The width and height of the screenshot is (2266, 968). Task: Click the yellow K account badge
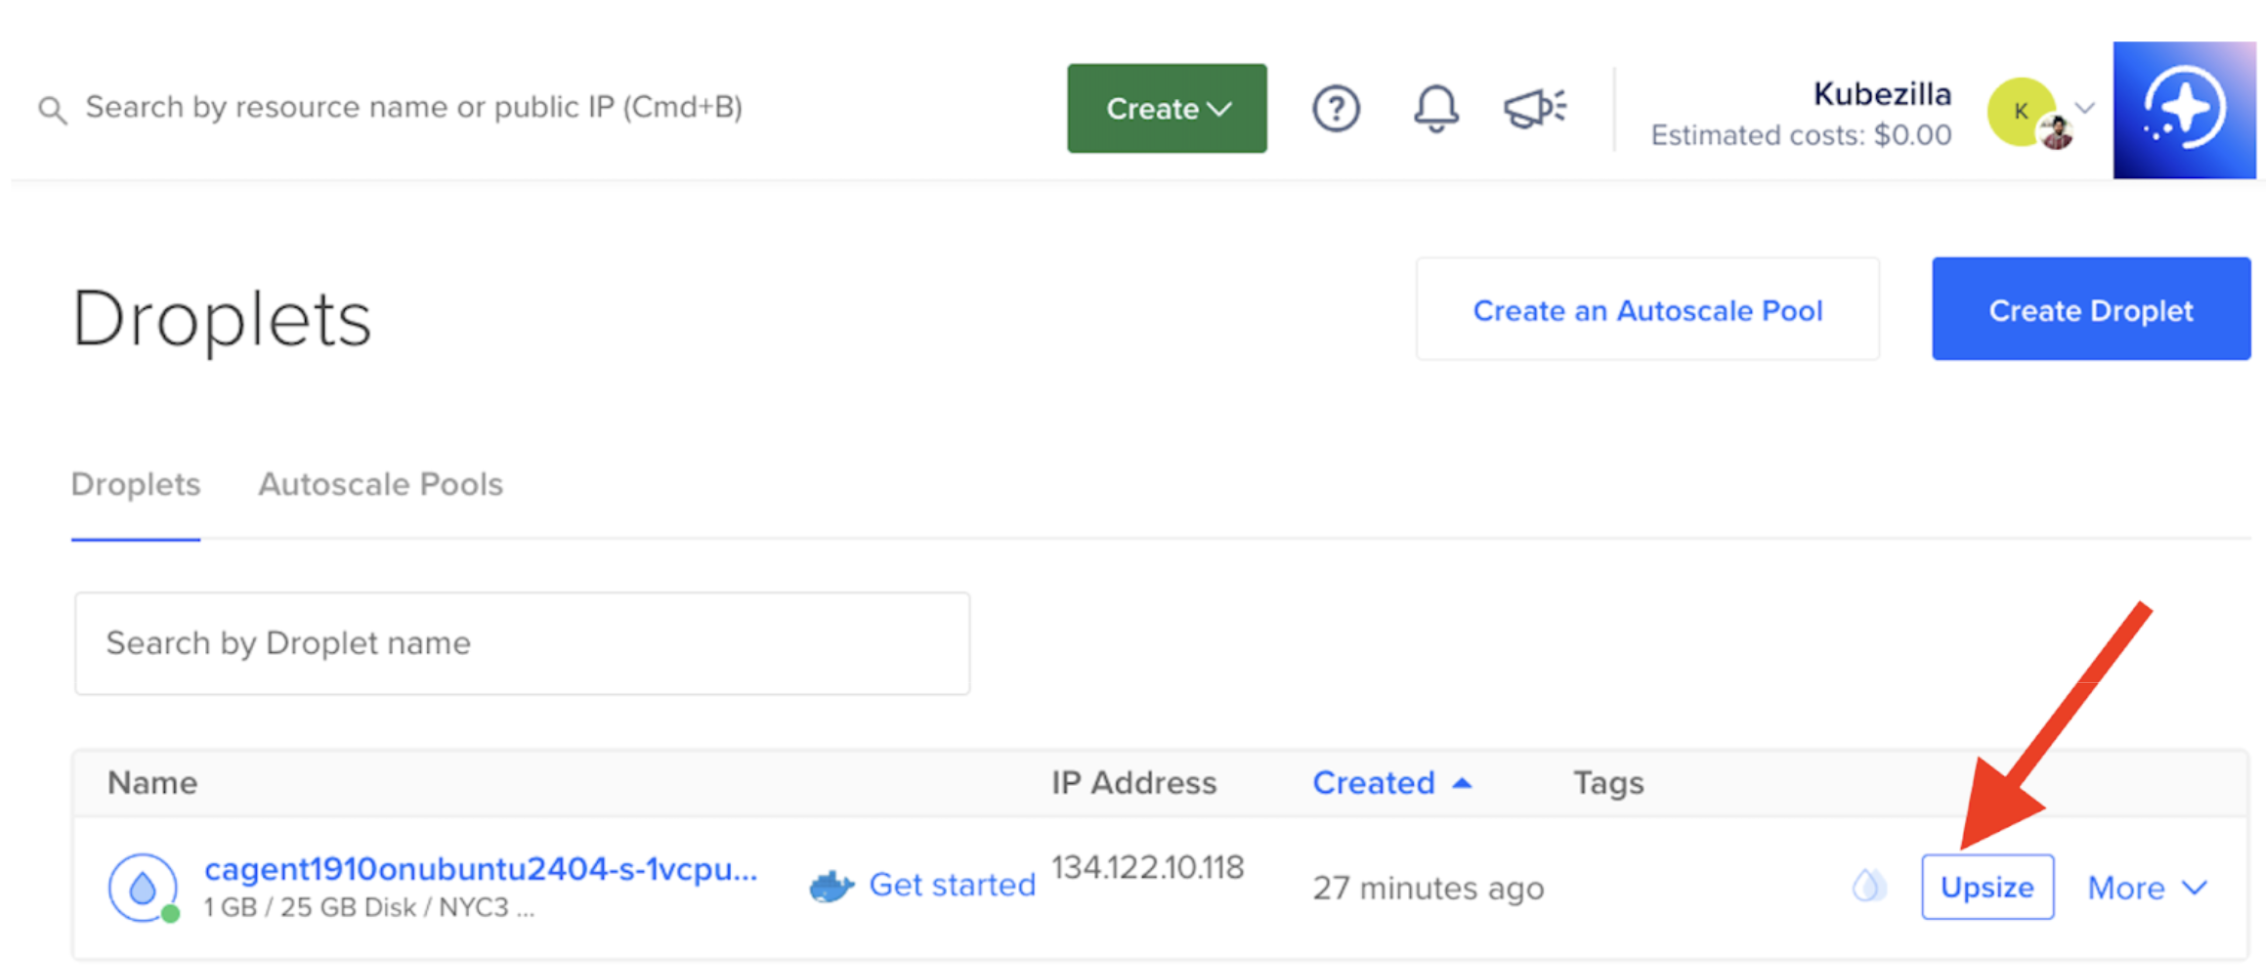coord(2019,112)
